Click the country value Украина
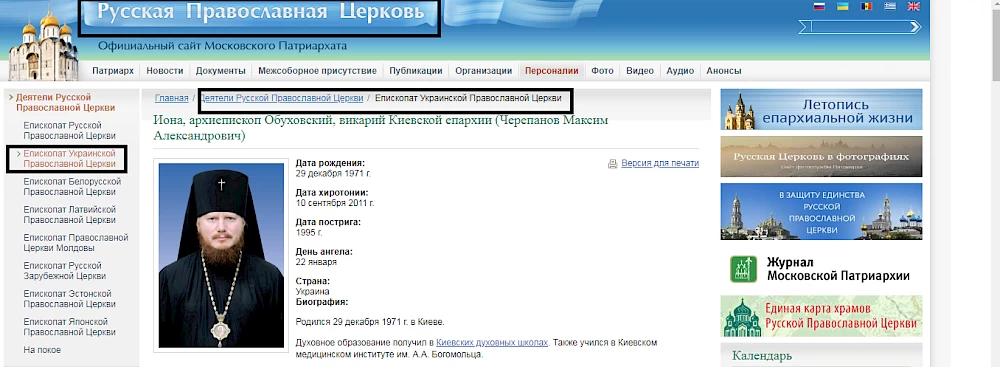 [312, 291]
